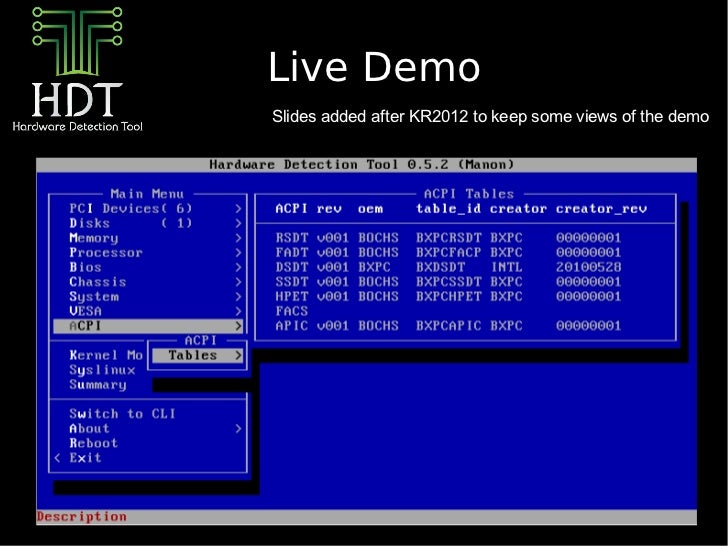Screen dimensions: 728x546
Task: Open the VESA menu entry
Action: click(x=148, y=311)
